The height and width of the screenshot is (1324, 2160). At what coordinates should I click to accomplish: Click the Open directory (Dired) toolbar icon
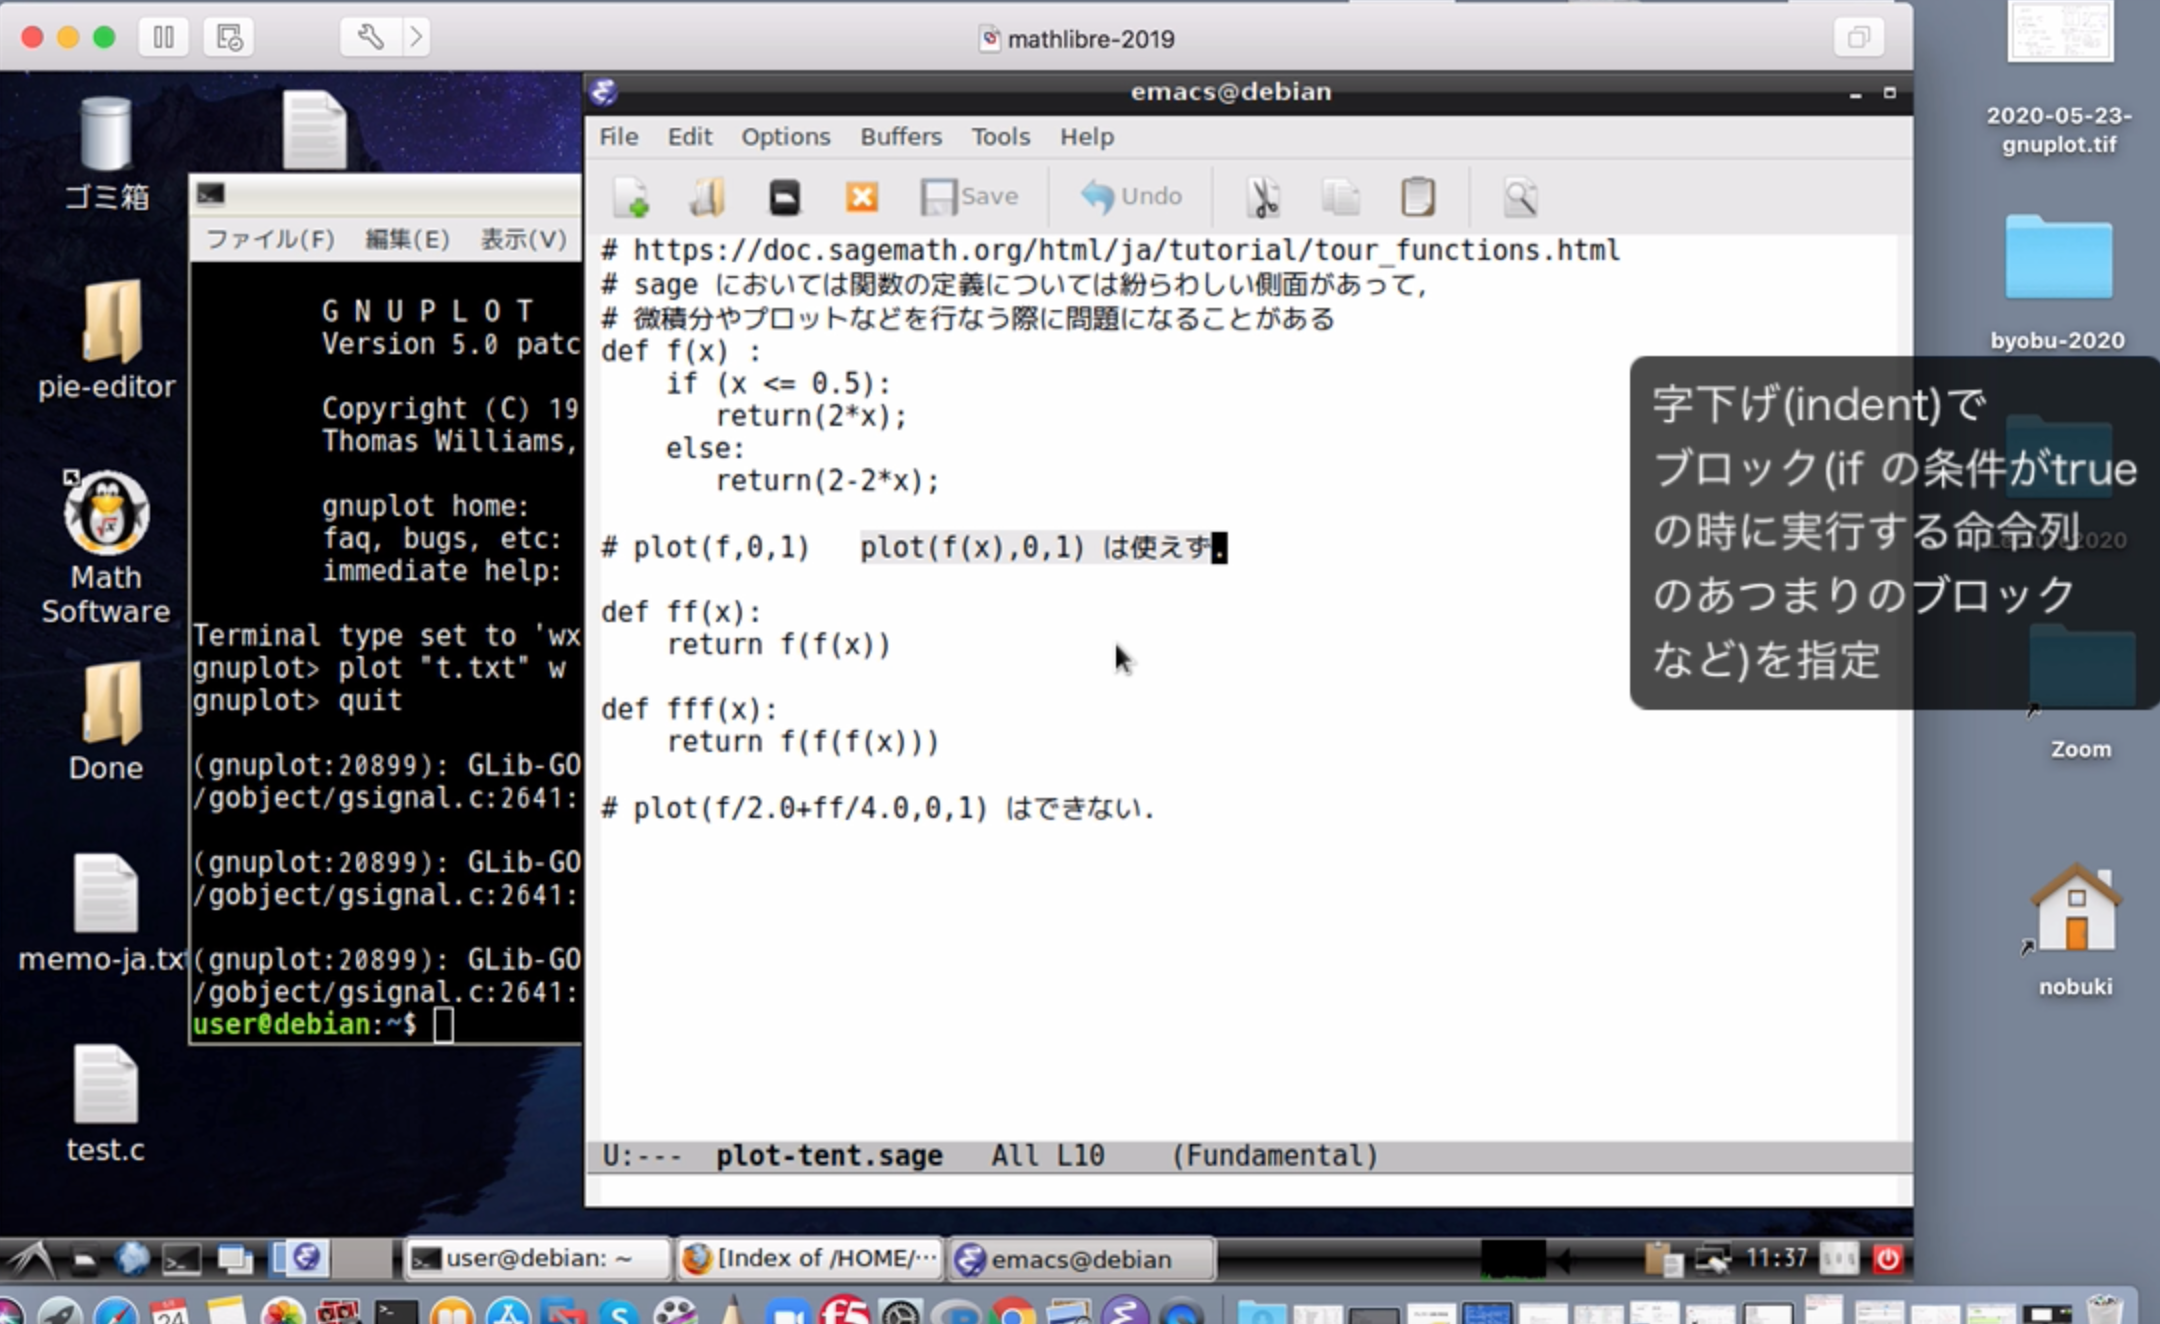click(784, 198)
